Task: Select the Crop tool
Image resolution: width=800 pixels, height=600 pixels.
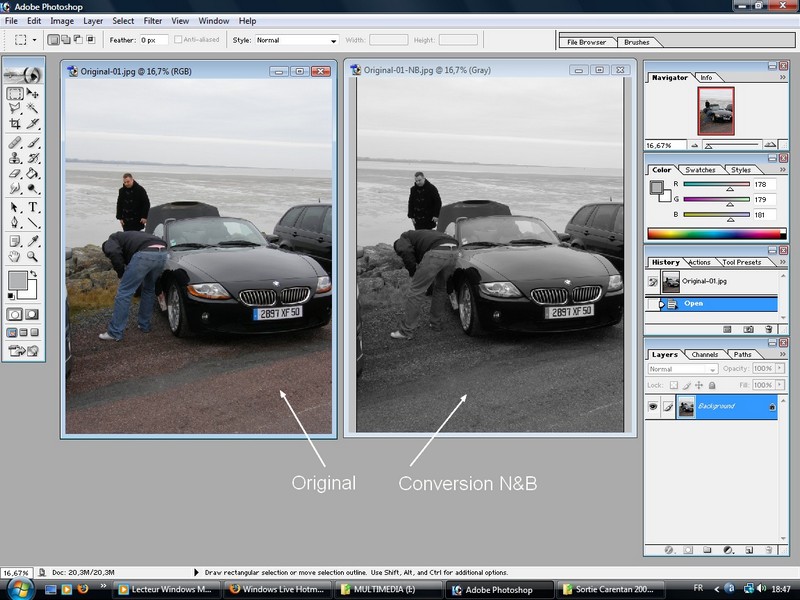Action: tap(15, 123)
